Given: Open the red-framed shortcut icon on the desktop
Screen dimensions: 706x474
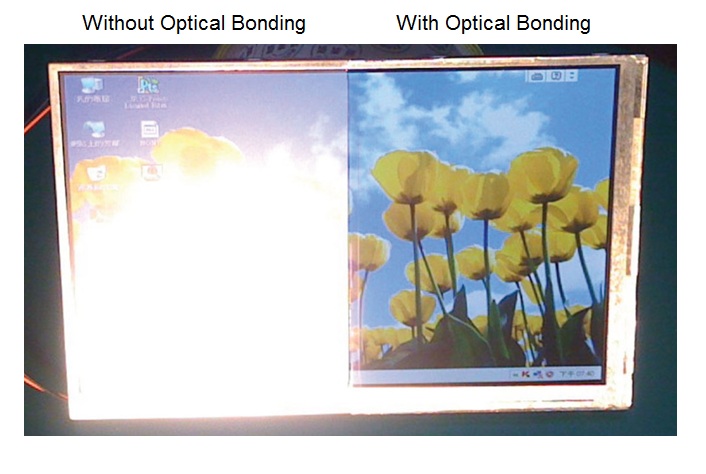Looking at the screenshot, I should point(151,173).
